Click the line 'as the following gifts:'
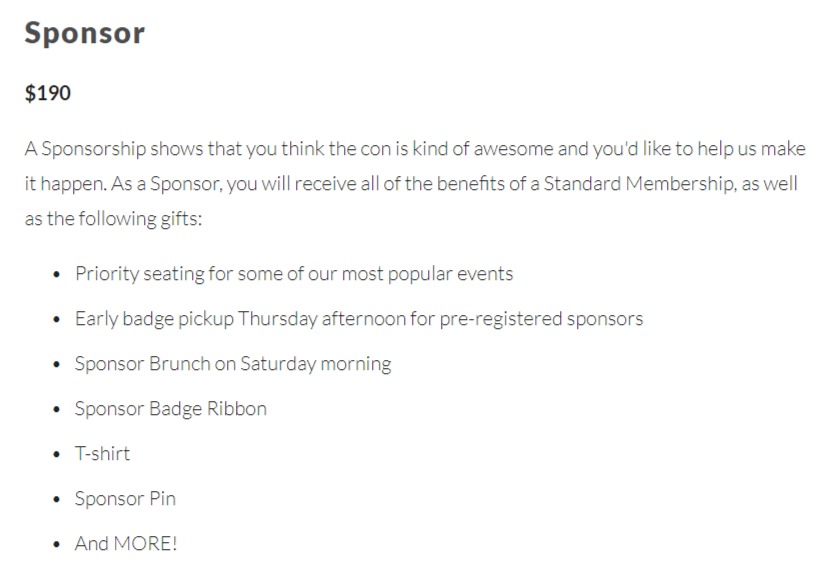Screen dimensions: 833x583 tap(113, 219)
